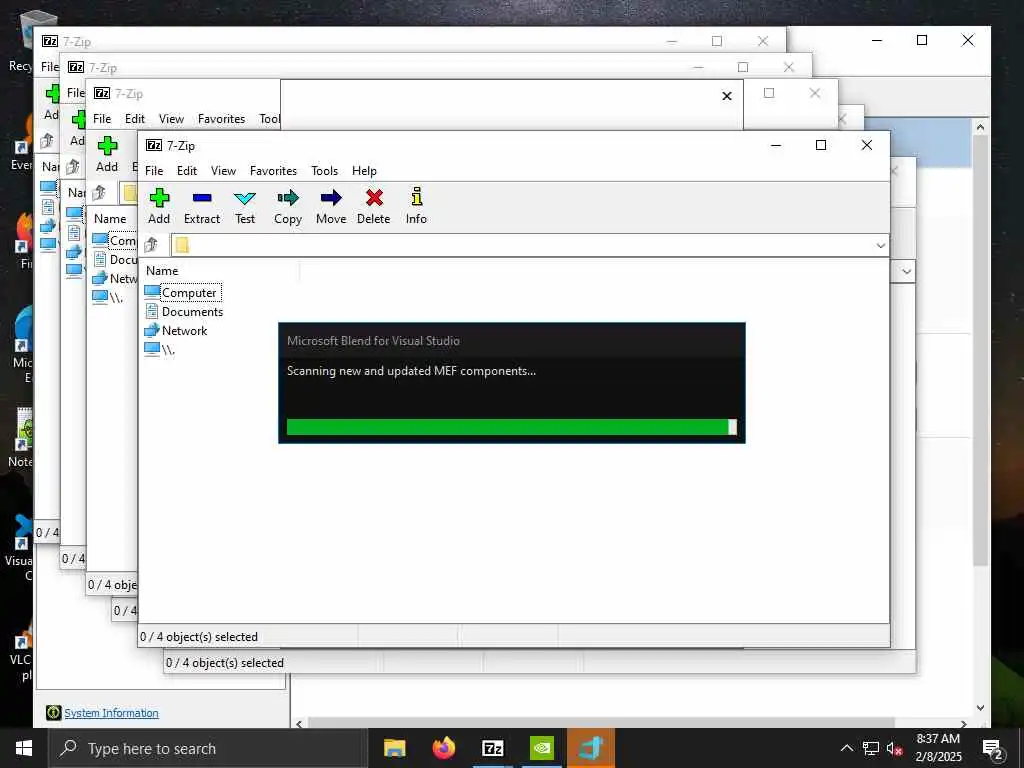Screen dimensions: 1024x768
Task: Select the Network item in the file list
Action: click(176, 330)
